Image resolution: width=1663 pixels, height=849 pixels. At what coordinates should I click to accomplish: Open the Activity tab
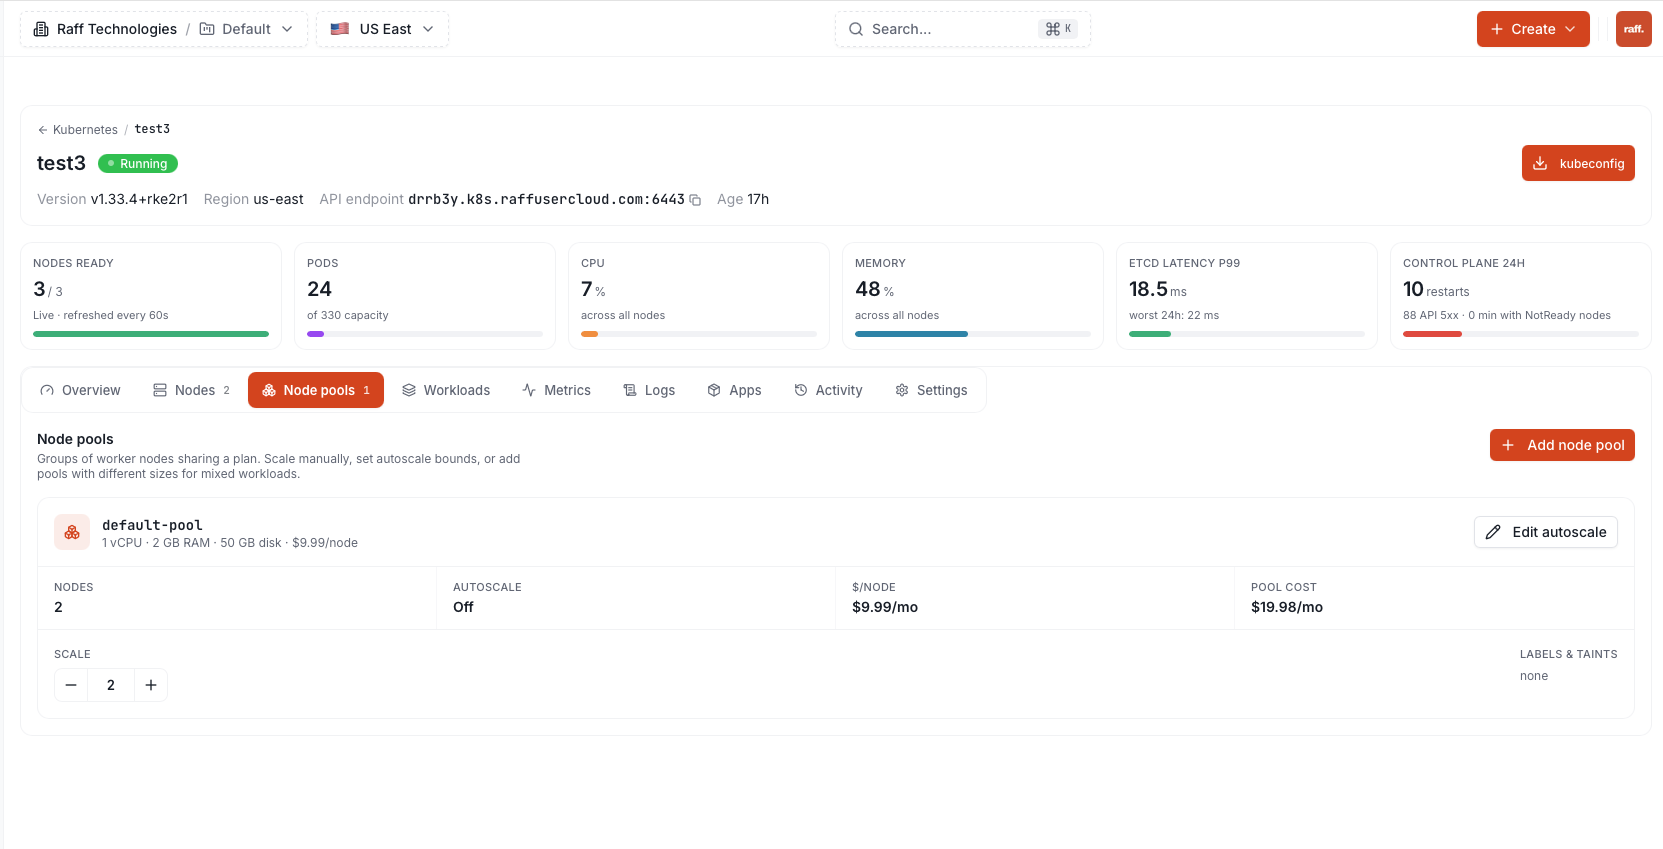828,390
